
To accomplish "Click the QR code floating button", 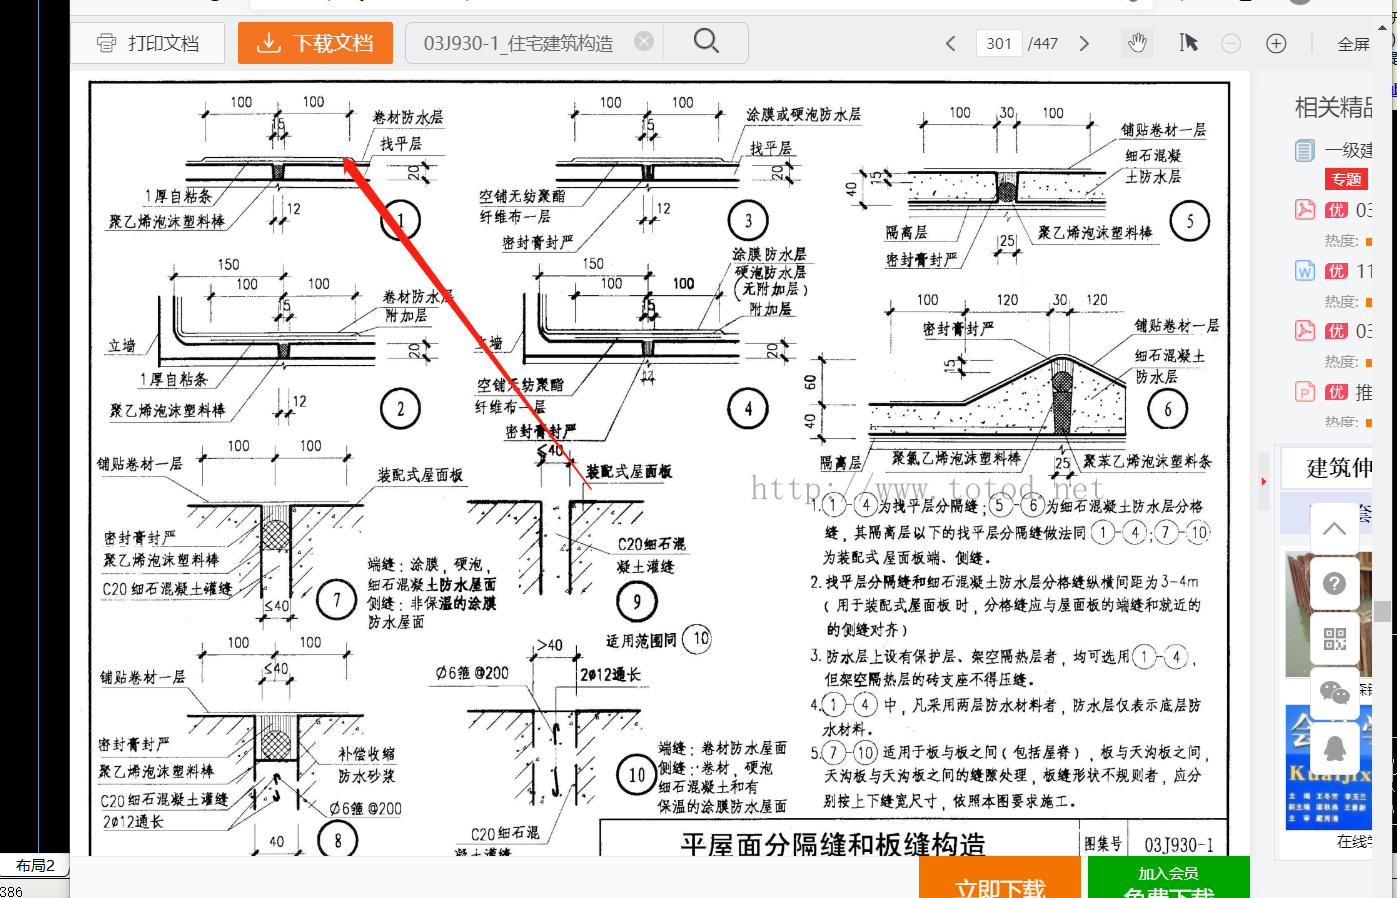I will coord(1335,639).
